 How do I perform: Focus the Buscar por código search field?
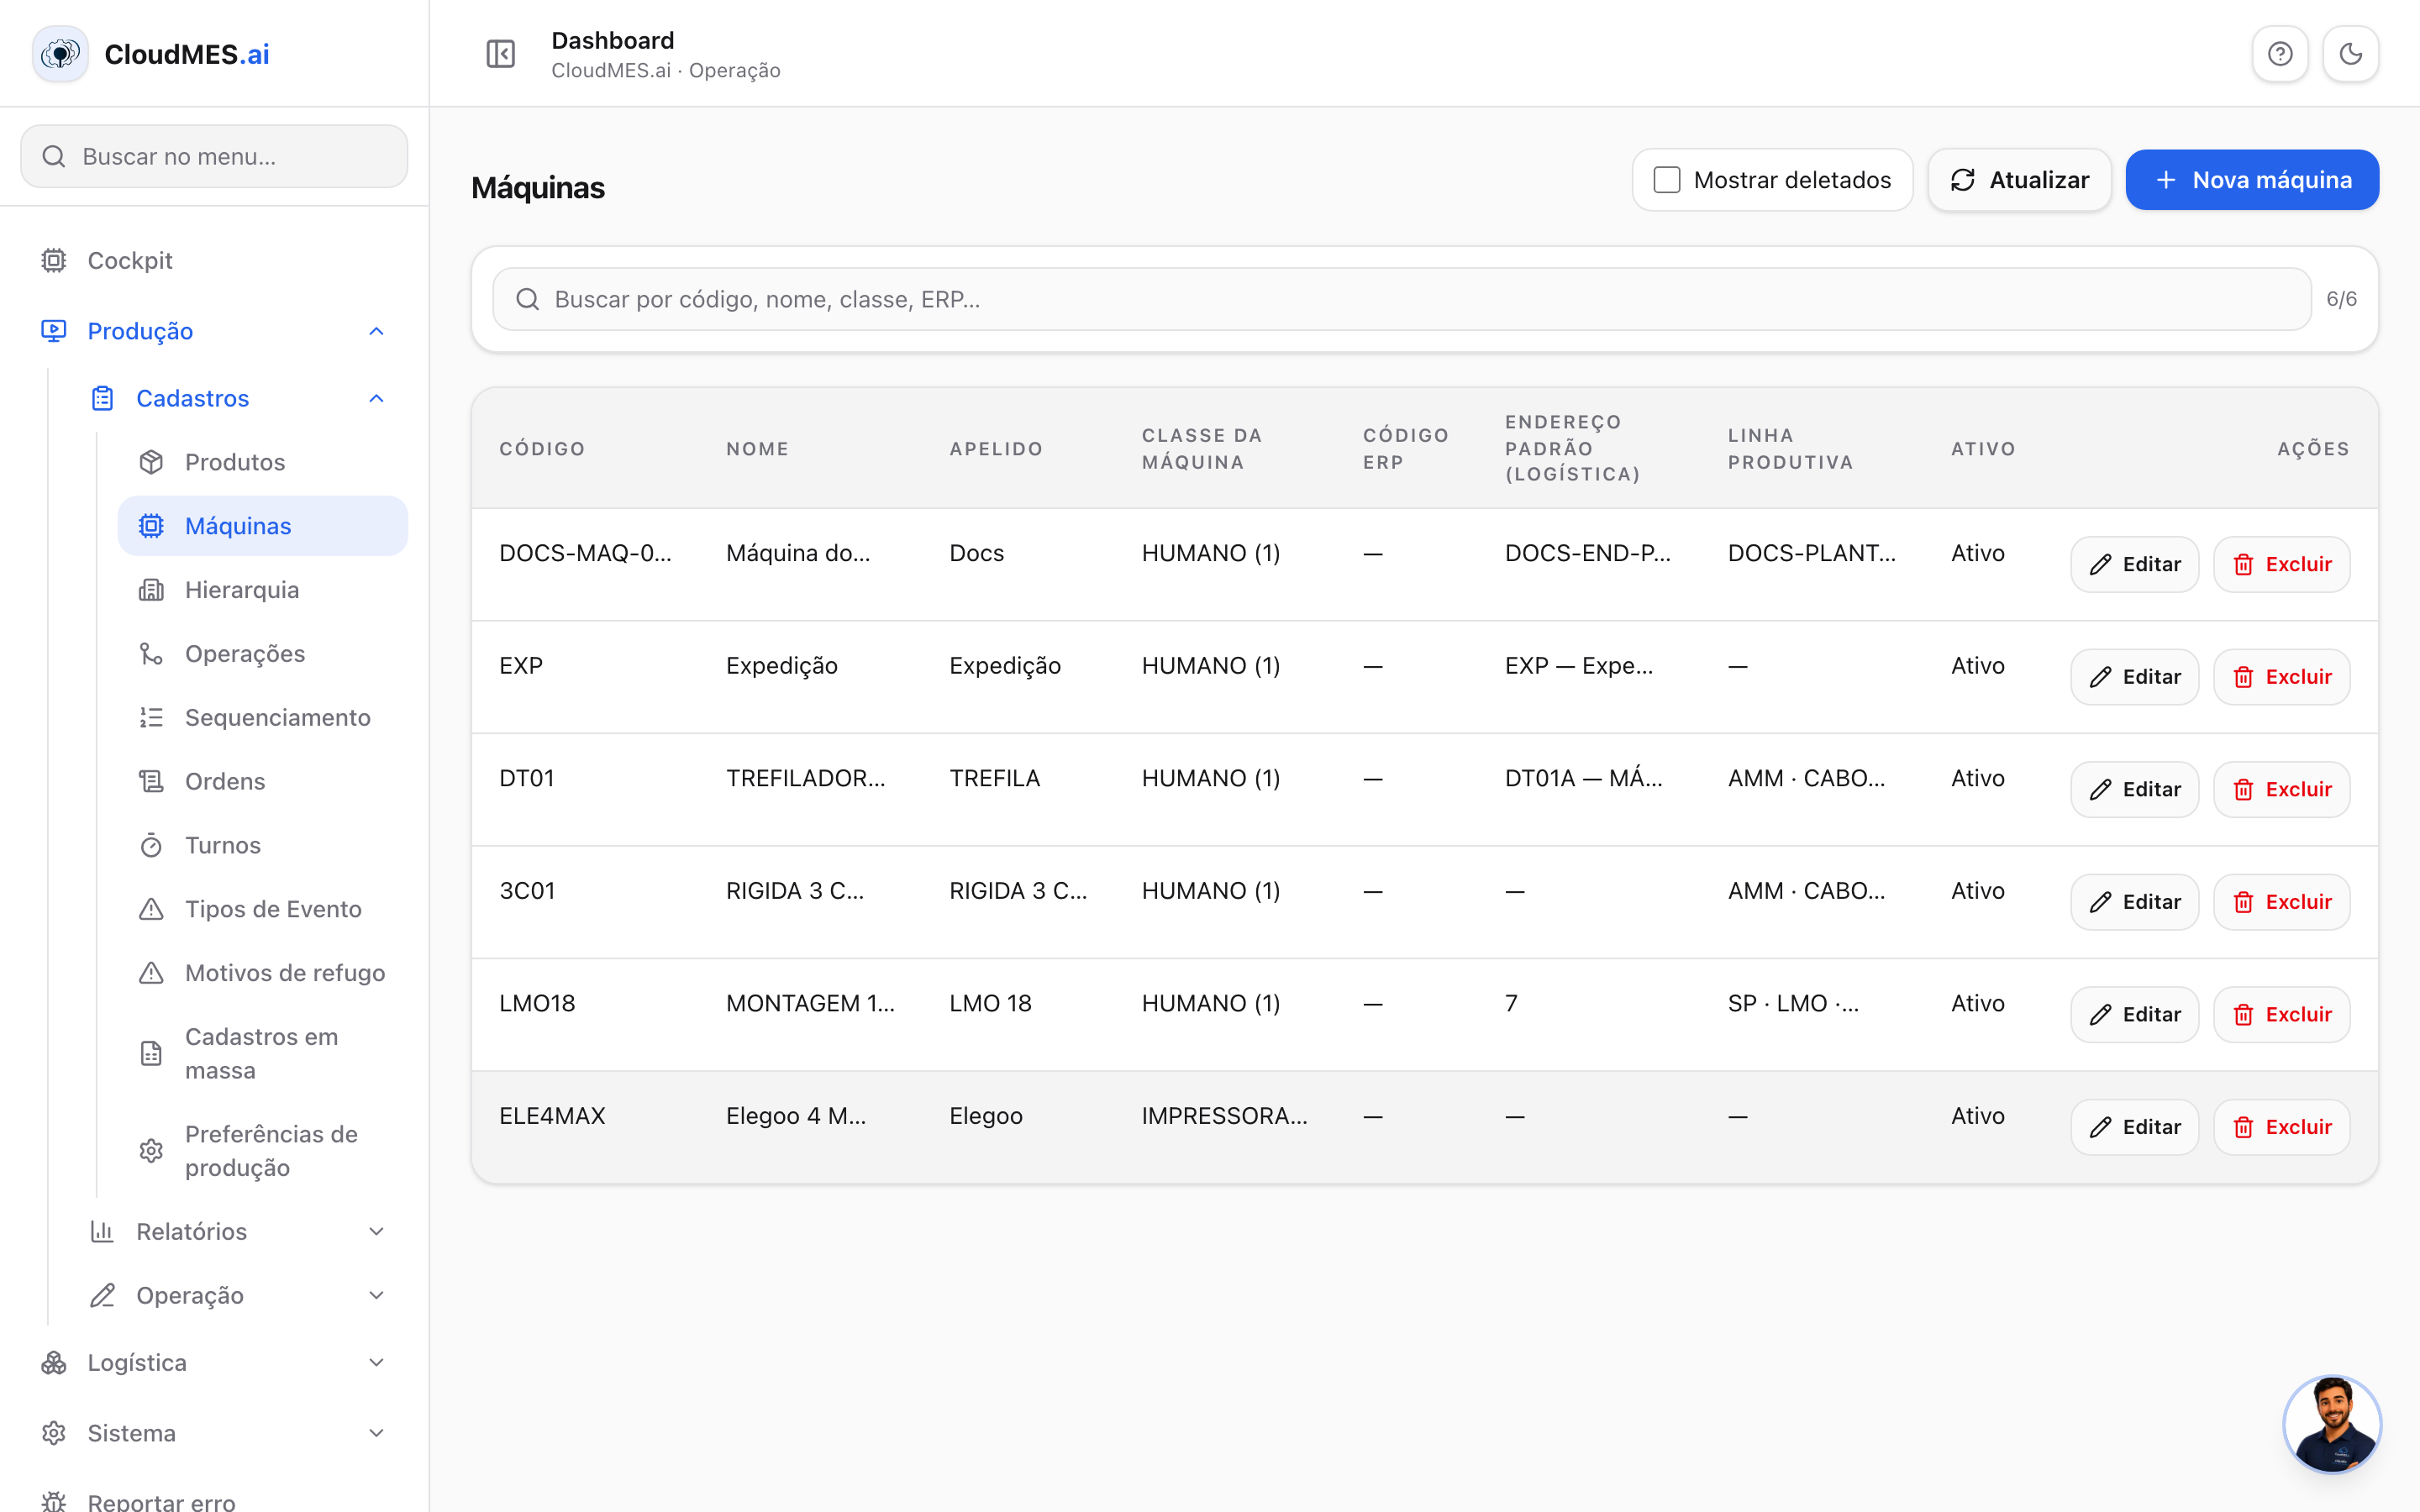[1401, 299]
